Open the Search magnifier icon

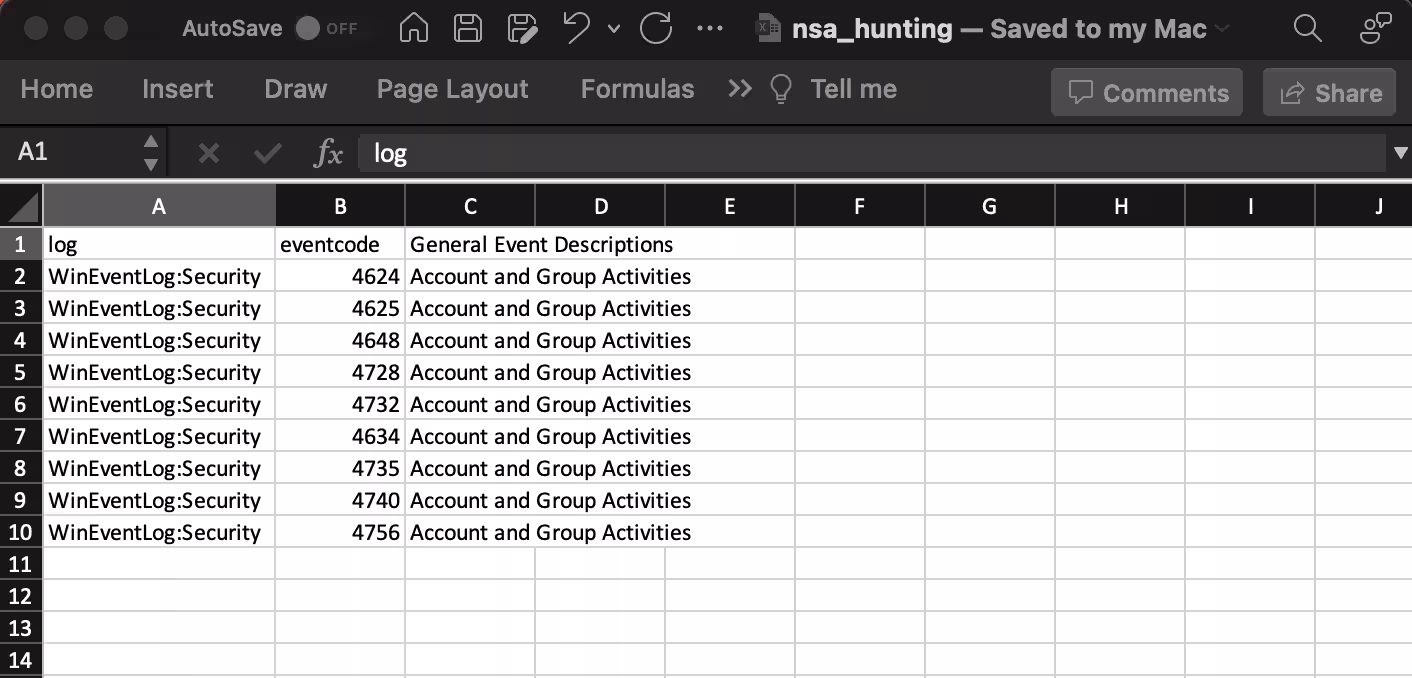(x=1307, y=29)
